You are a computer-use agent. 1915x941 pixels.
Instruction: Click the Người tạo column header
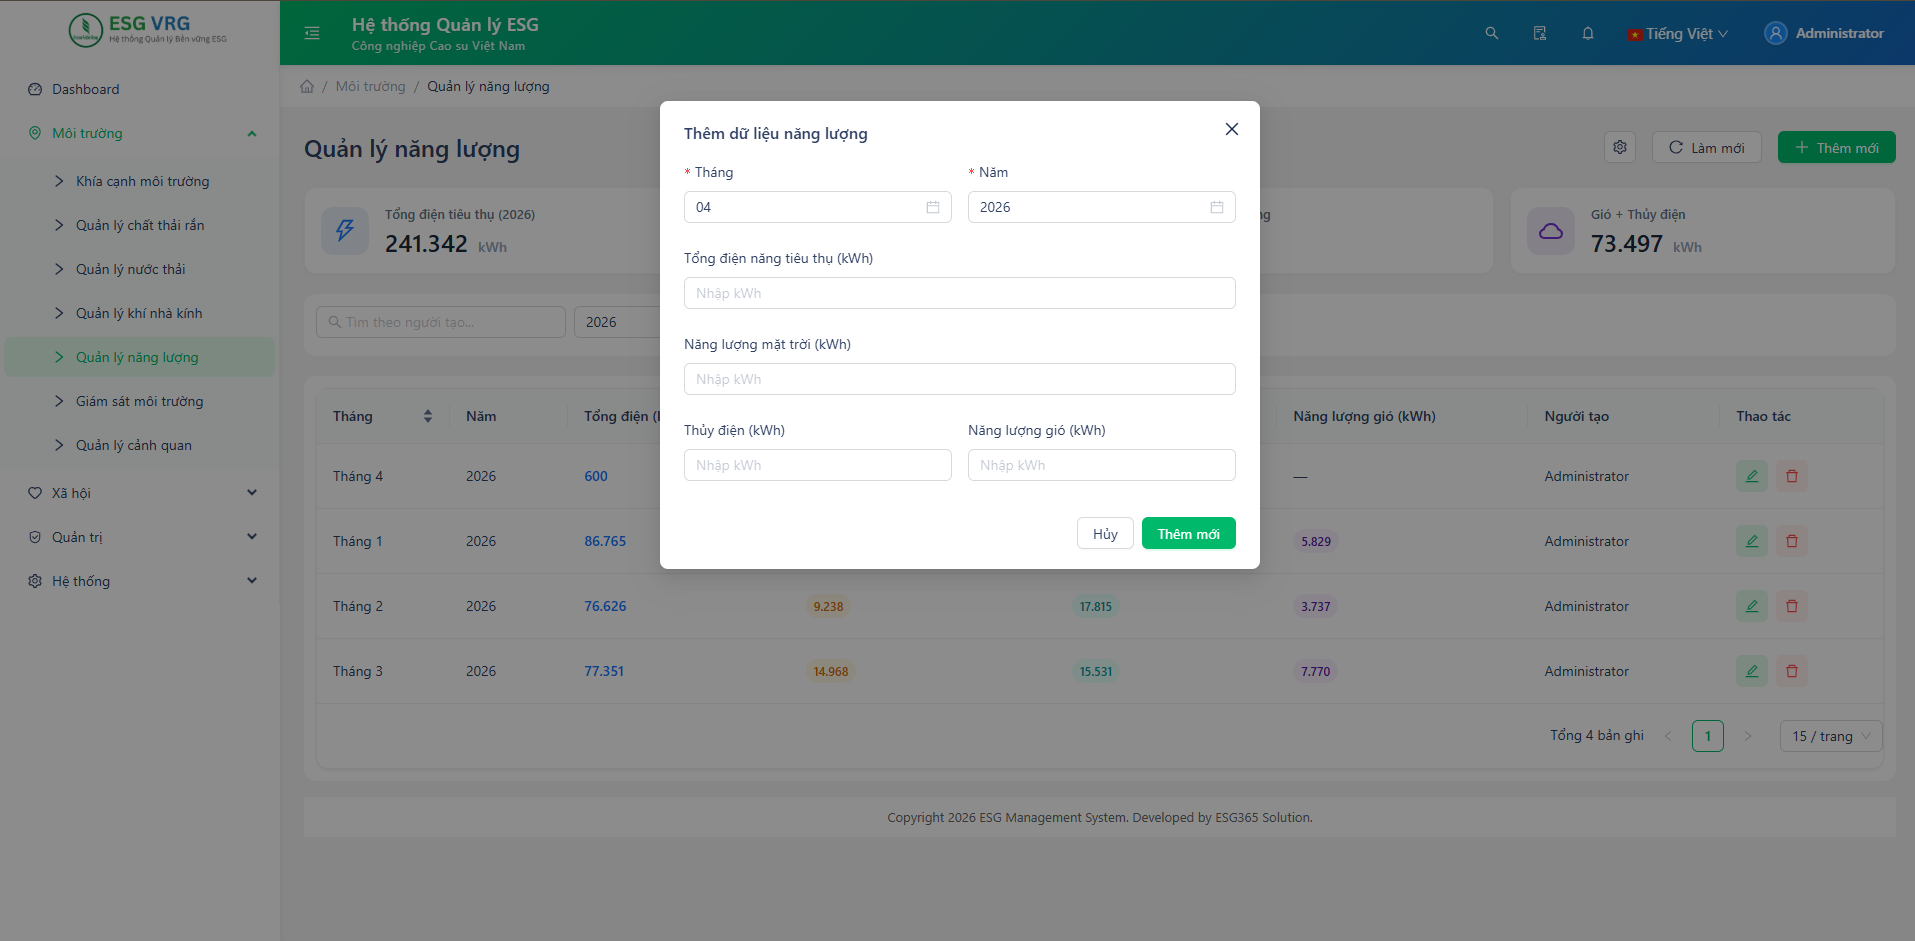1577,416
